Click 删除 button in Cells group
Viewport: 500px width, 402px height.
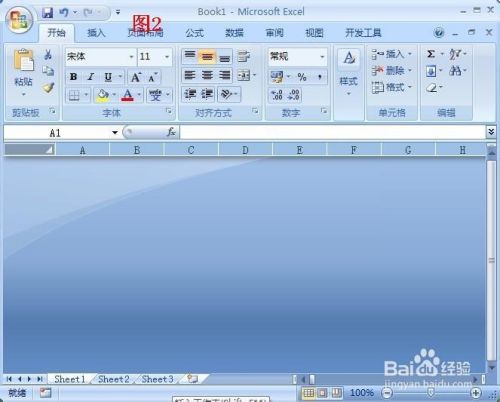pyautogui.click(x=392, y=70)
